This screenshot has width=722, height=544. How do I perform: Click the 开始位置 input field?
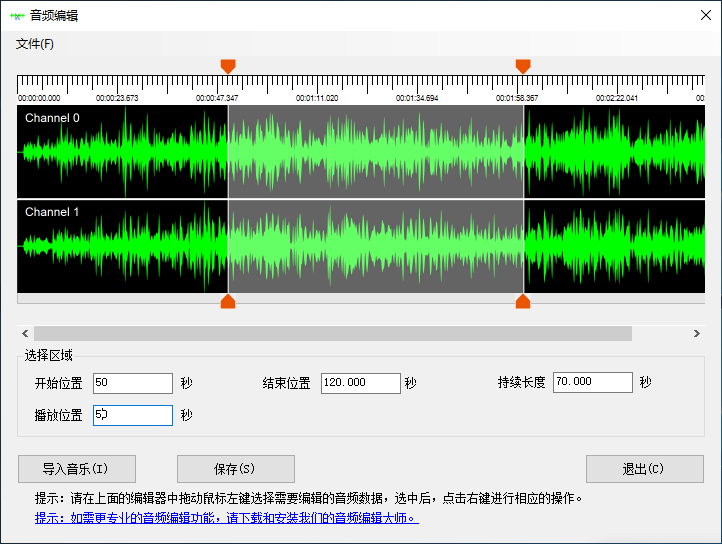[132, 383]
